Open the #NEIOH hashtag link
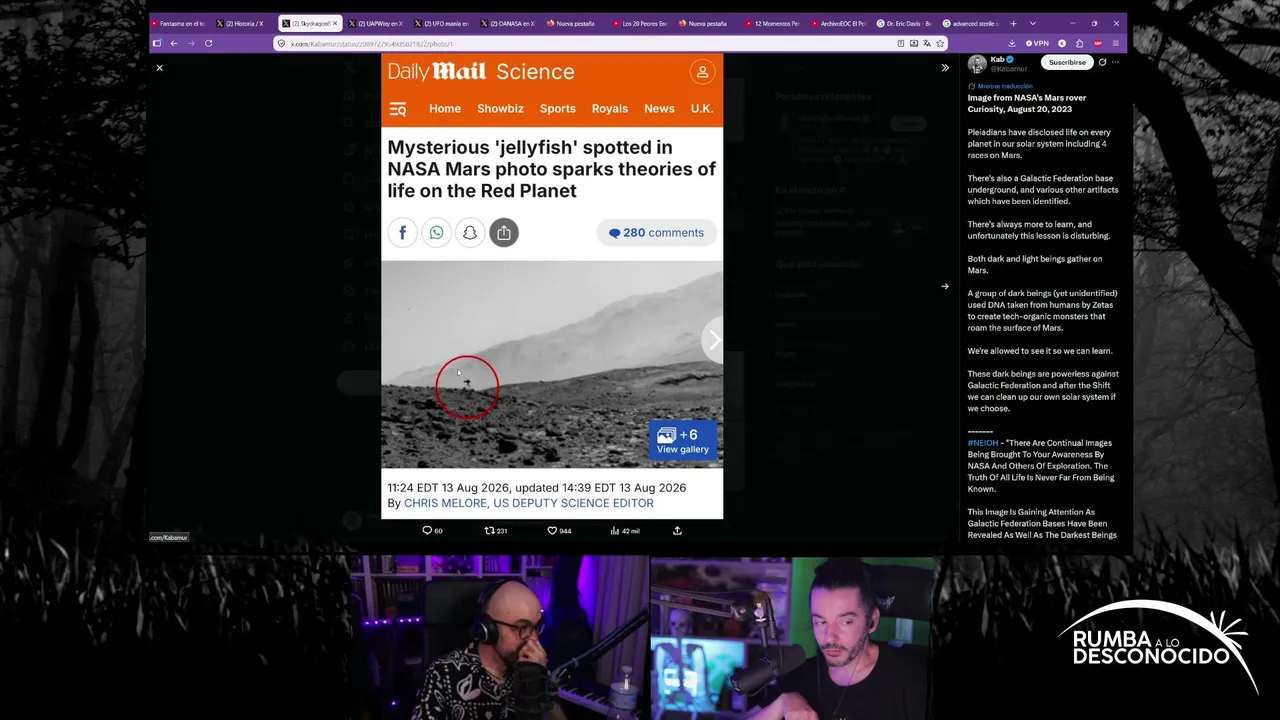Image resolution: width=1280 pixels, height=720 pixels. (x=982, y=443)
